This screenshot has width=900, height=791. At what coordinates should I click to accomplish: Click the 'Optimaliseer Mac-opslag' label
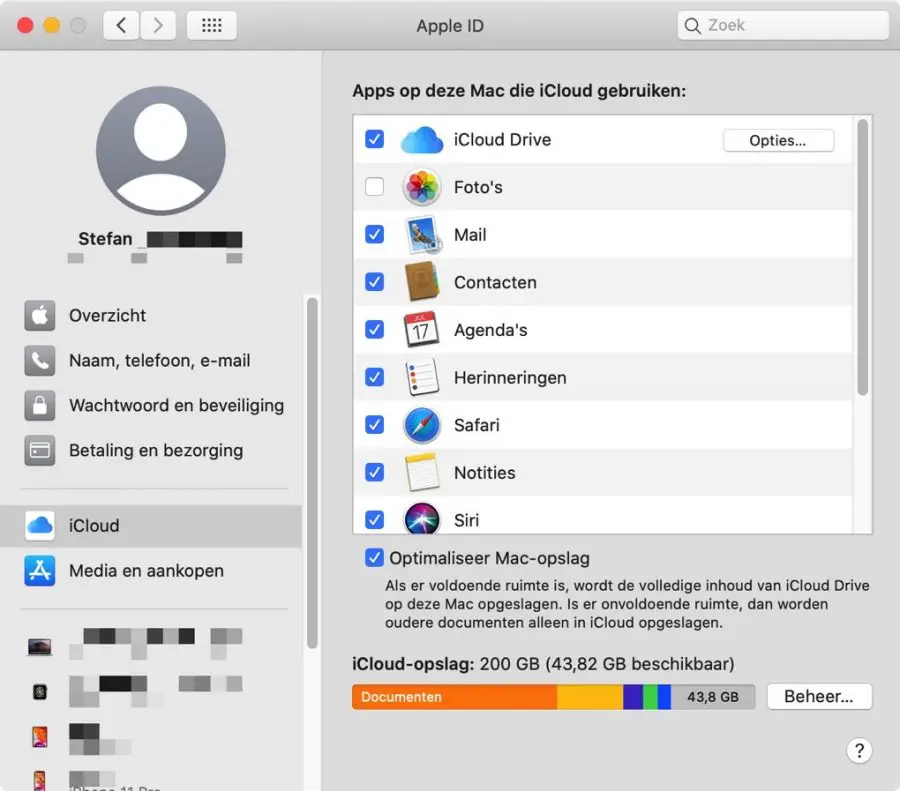click(x=489, y=558)
